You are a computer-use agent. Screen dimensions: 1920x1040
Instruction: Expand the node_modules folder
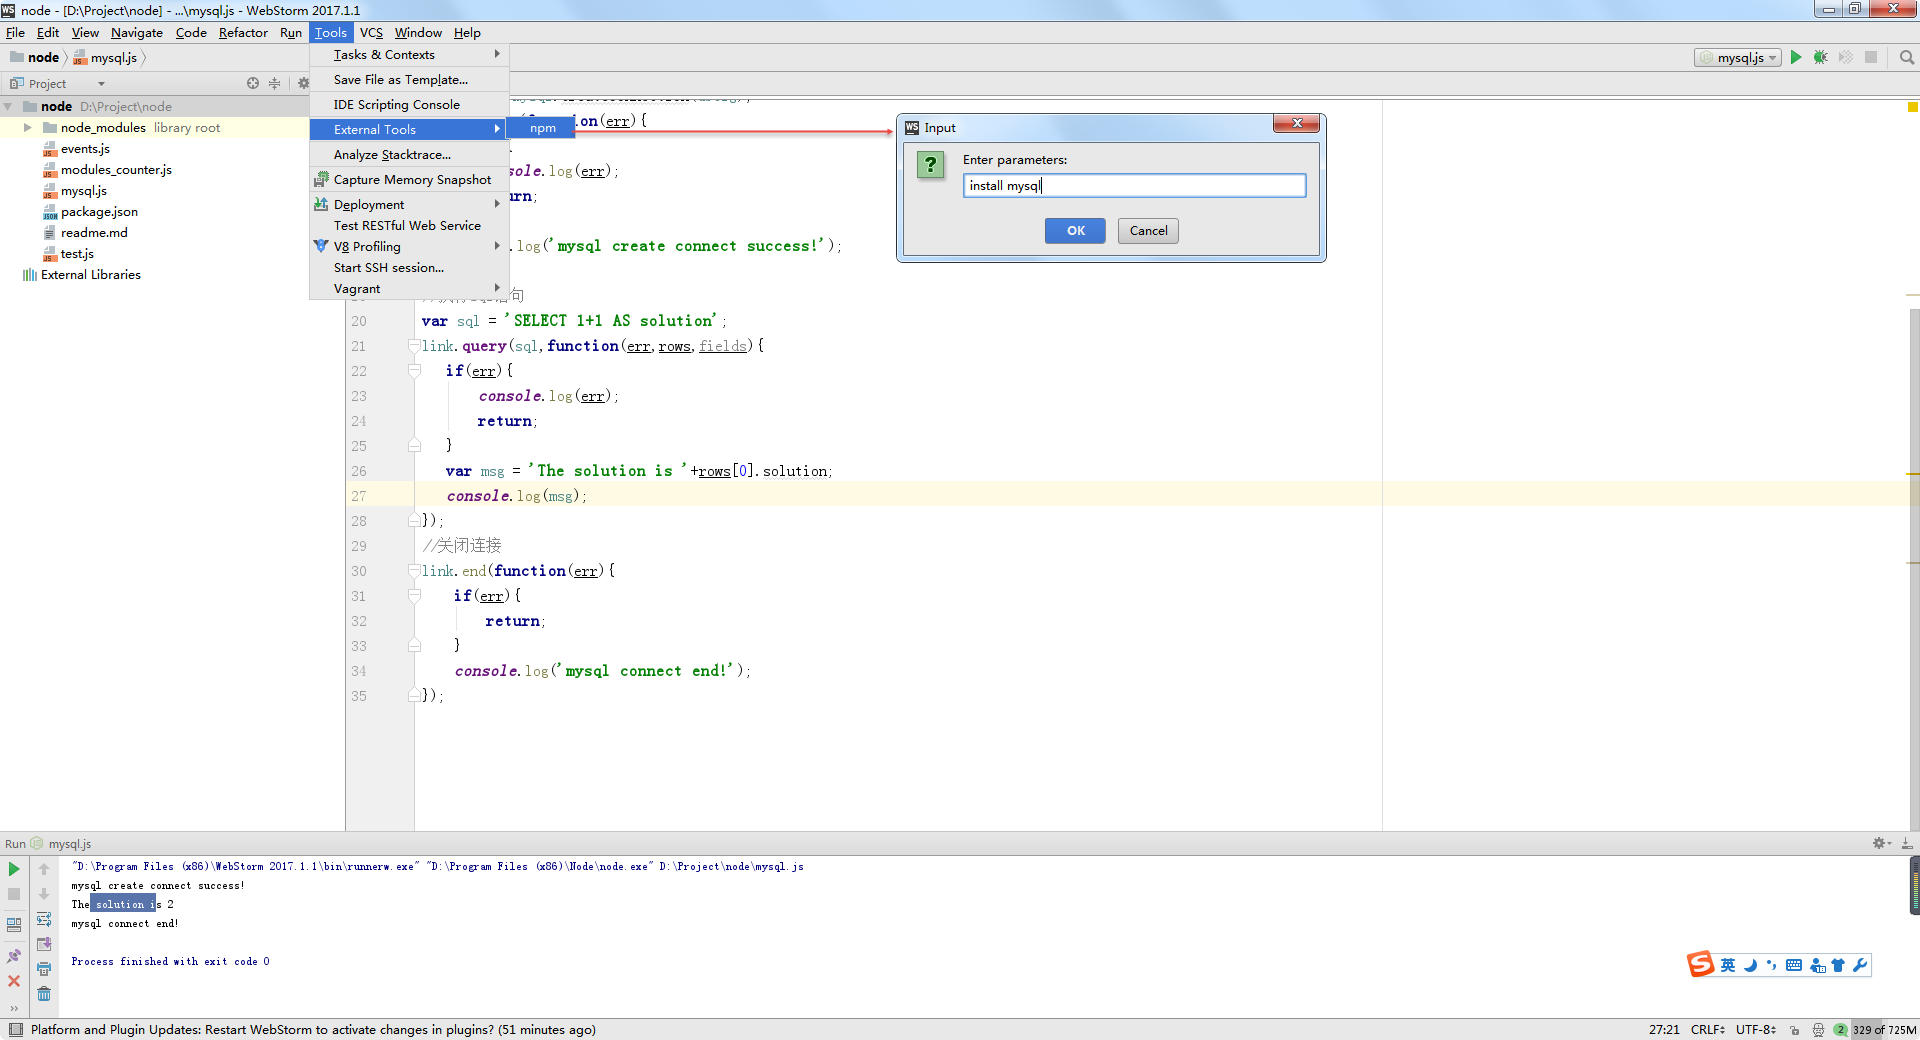28,128
